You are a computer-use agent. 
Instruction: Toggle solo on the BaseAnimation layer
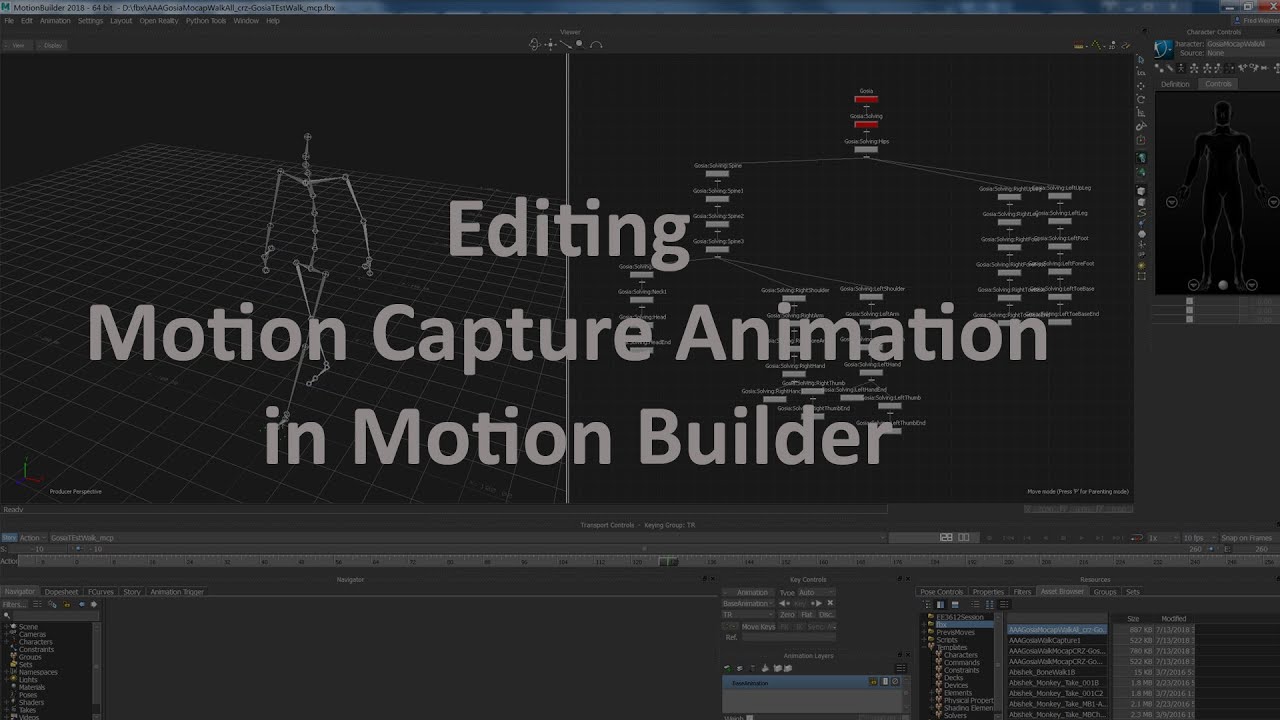(884, 681)
